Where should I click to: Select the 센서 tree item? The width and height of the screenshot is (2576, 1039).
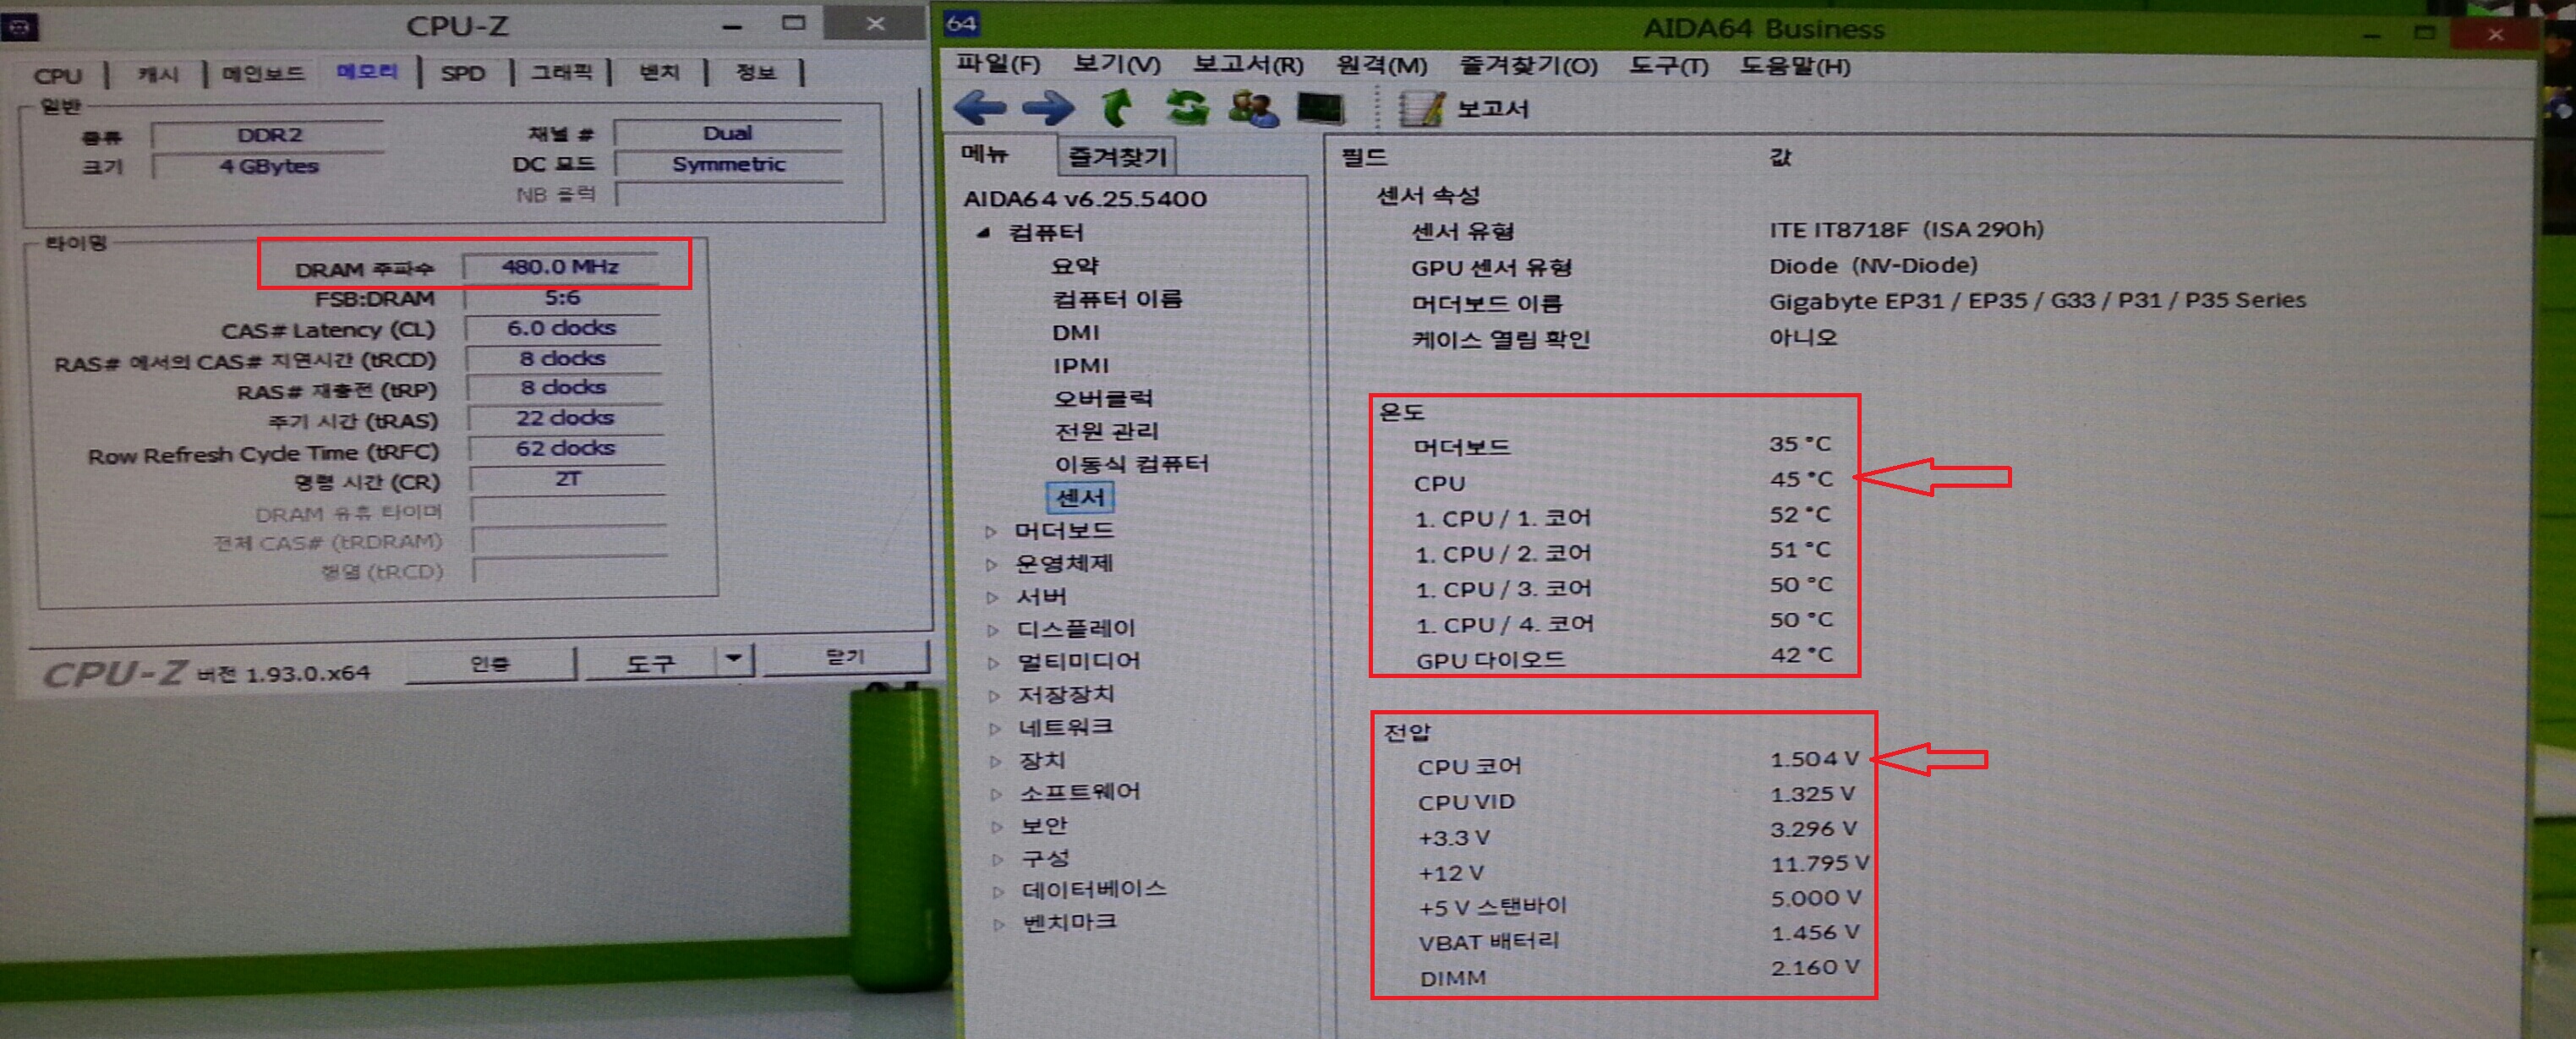click(1080, 497)
